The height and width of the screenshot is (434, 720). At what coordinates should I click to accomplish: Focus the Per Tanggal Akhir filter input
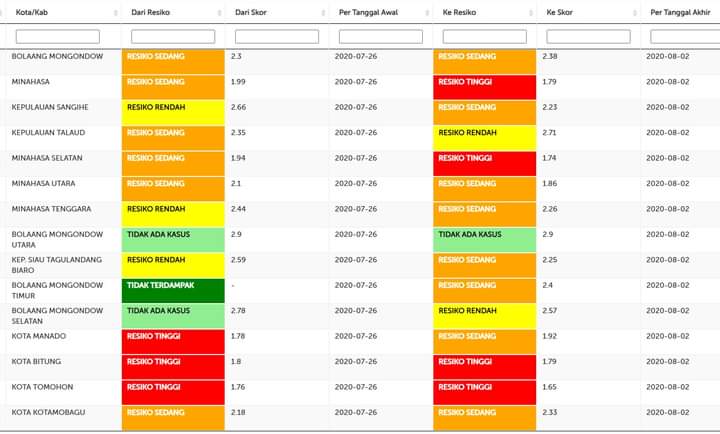coord(685,37)
